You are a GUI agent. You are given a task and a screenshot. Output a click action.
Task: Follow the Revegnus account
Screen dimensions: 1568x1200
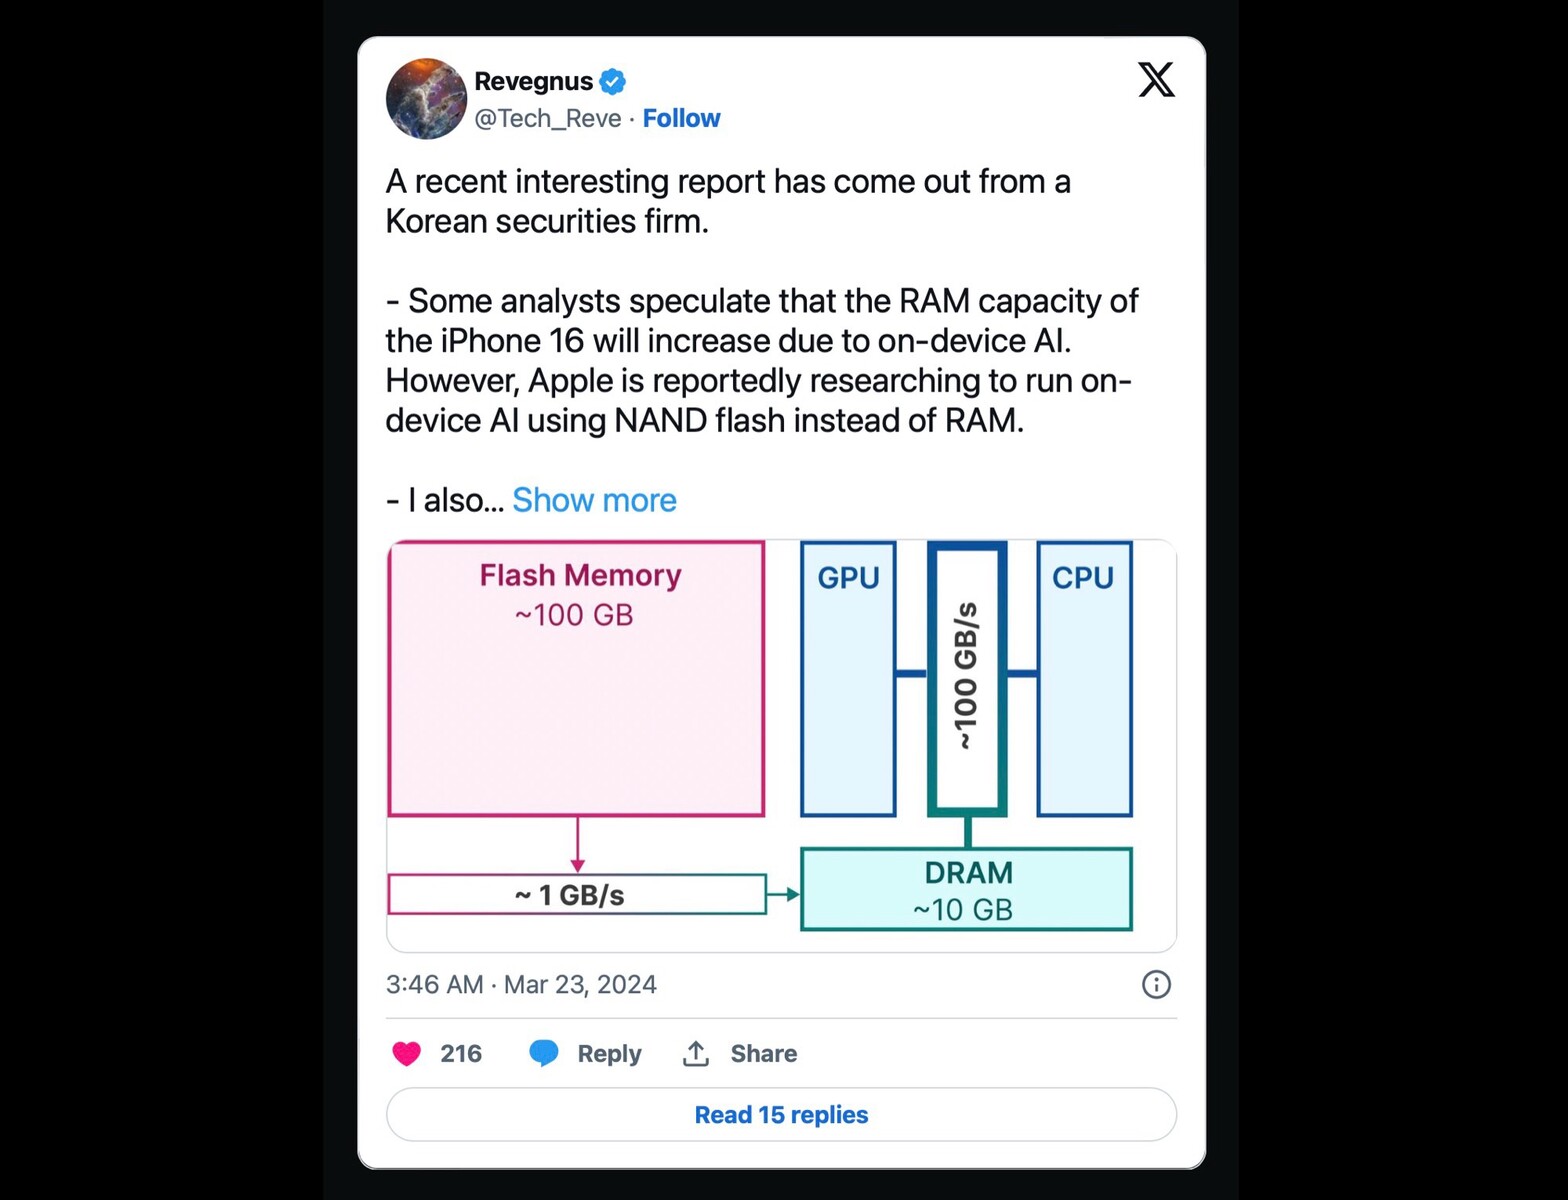point(681,118)
